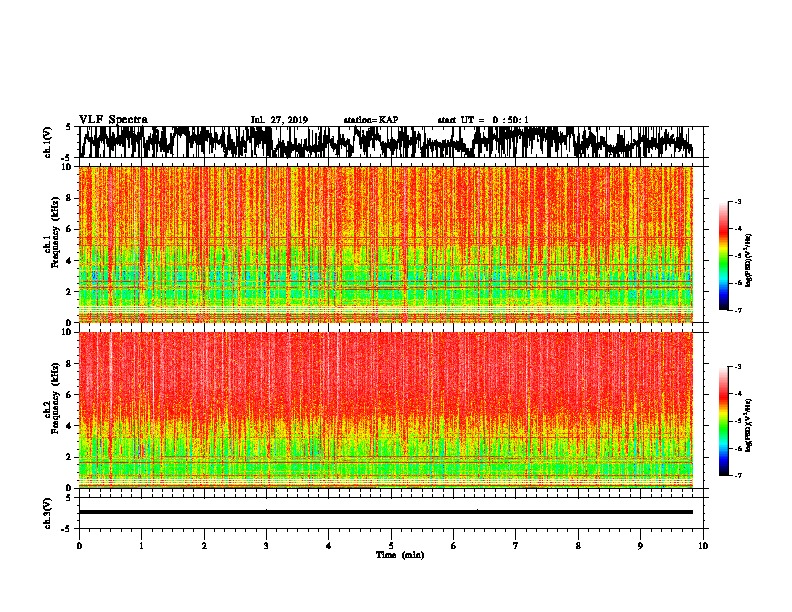Click the "ch.1(V)" waveform axis label
This screenshot has height=612, width=792.
[48, 142]
